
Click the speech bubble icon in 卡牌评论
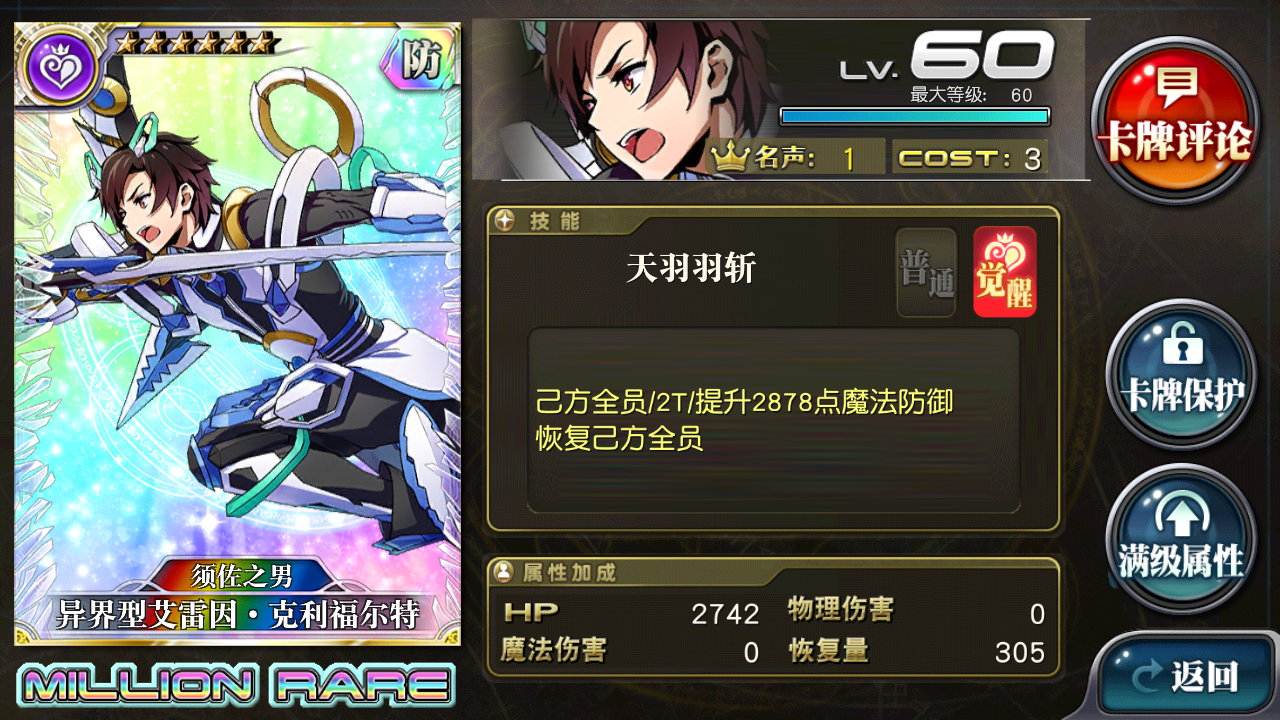click(x=1177, y=88)
